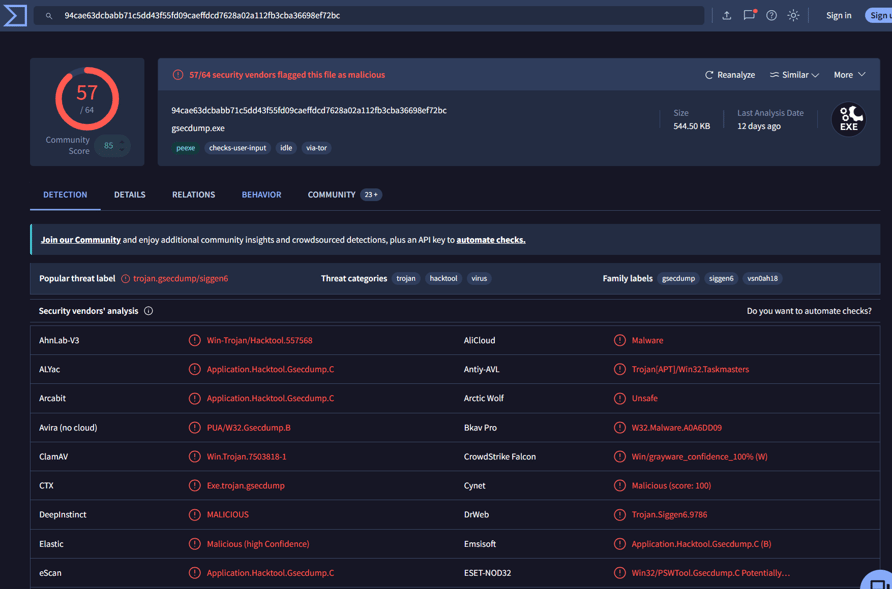Click the AliCloud Malware alert icon

620,340
